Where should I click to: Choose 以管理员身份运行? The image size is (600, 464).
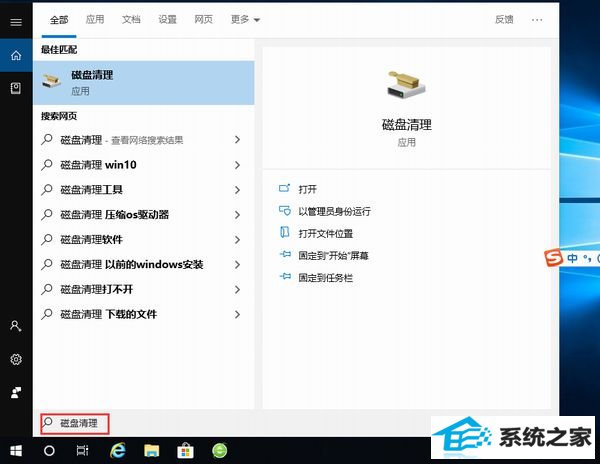(x=334, y=211)
